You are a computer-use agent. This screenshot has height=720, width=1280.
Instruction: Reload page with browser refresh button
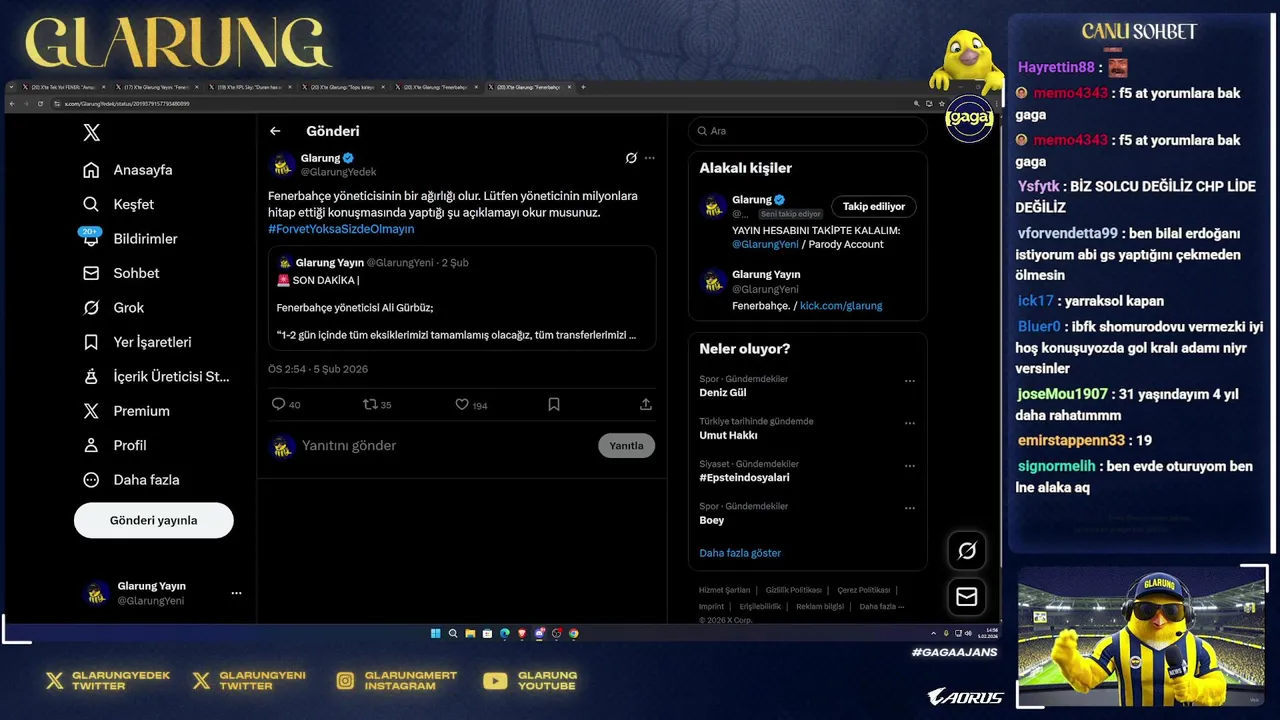tap(41, 103)
